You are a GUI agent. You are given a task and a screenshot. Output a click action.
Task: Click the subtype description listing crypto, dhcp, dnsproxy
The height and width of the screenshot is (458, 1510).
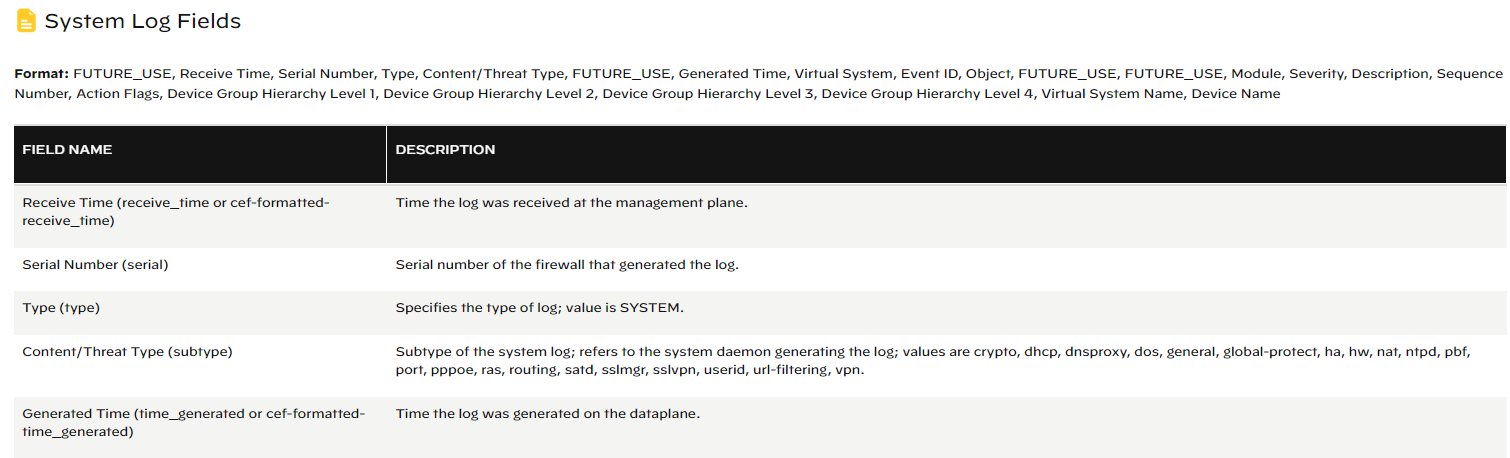tap(935, 361)
